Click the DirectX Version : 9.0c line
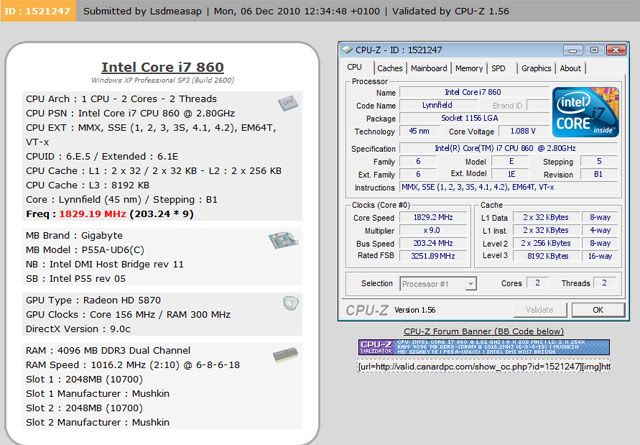Image resolution: width=640 pixels, height=445 pixels. (78, 329)
